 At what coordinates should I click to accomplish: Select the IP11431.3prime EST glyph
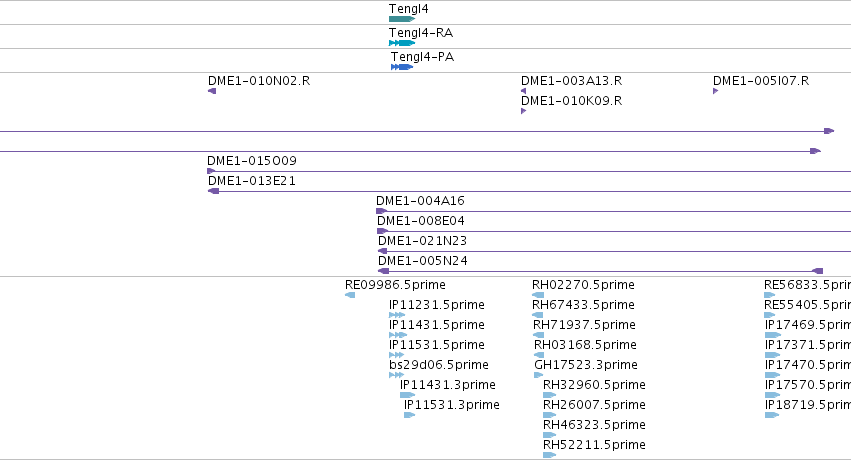(x=408, y=395)
